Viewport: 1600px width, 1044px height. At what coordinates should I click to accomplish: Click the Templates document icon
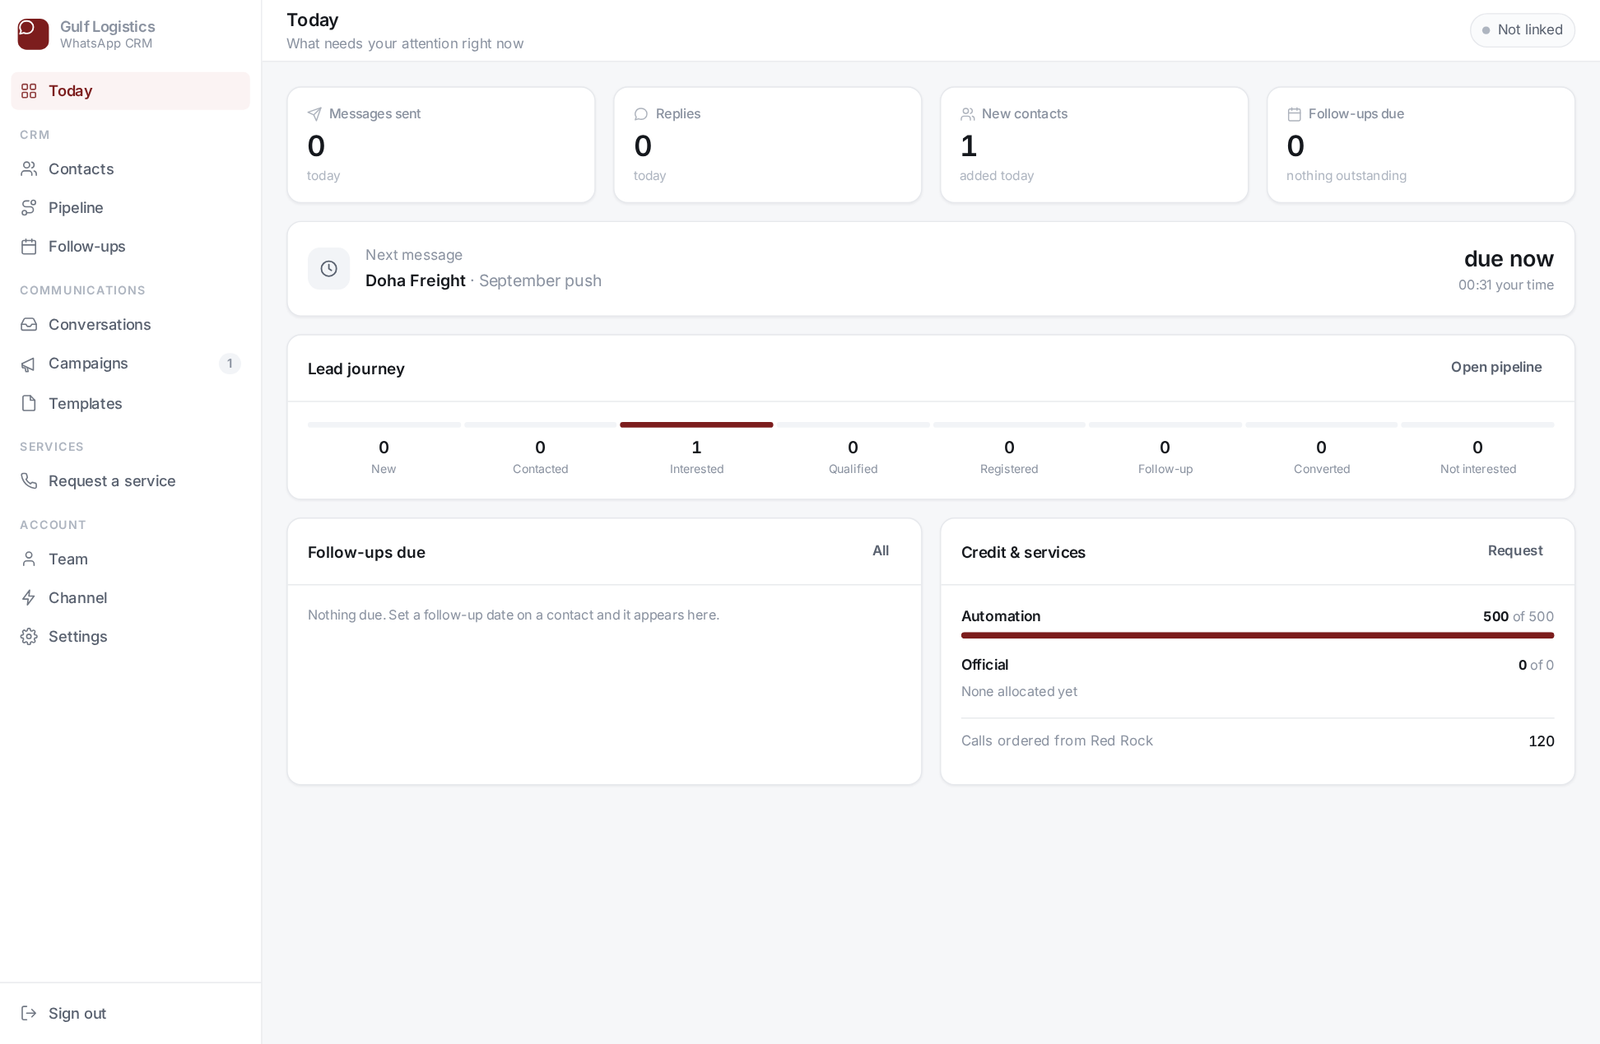coord(29,403)
